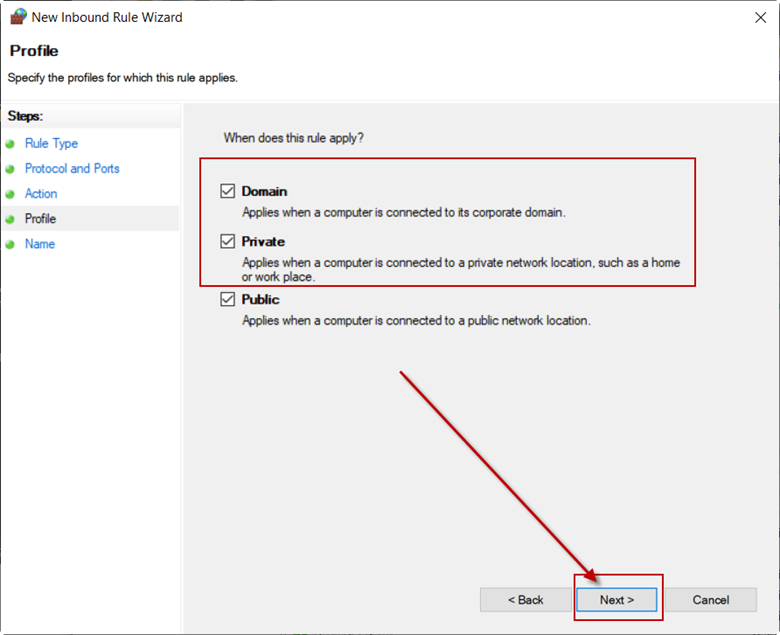Open the Name step link
Image resolution: width=780 pixels, height=635 pixels.
(40, 244)
